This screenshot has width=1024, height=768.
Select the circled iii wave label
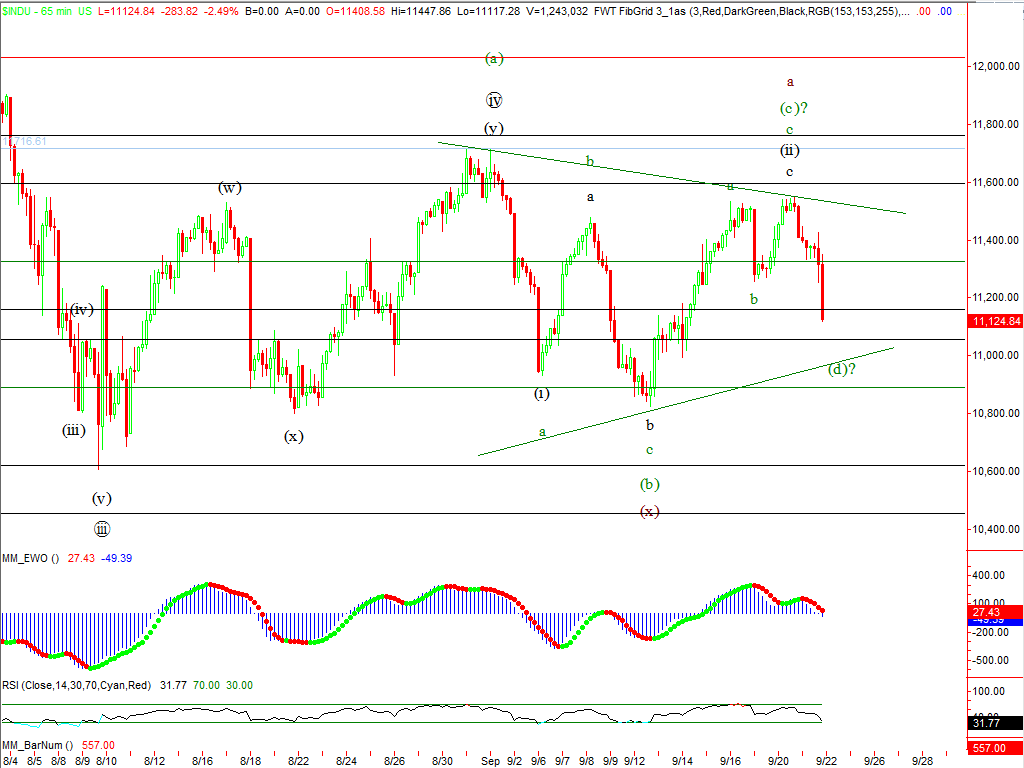(102, 529)
